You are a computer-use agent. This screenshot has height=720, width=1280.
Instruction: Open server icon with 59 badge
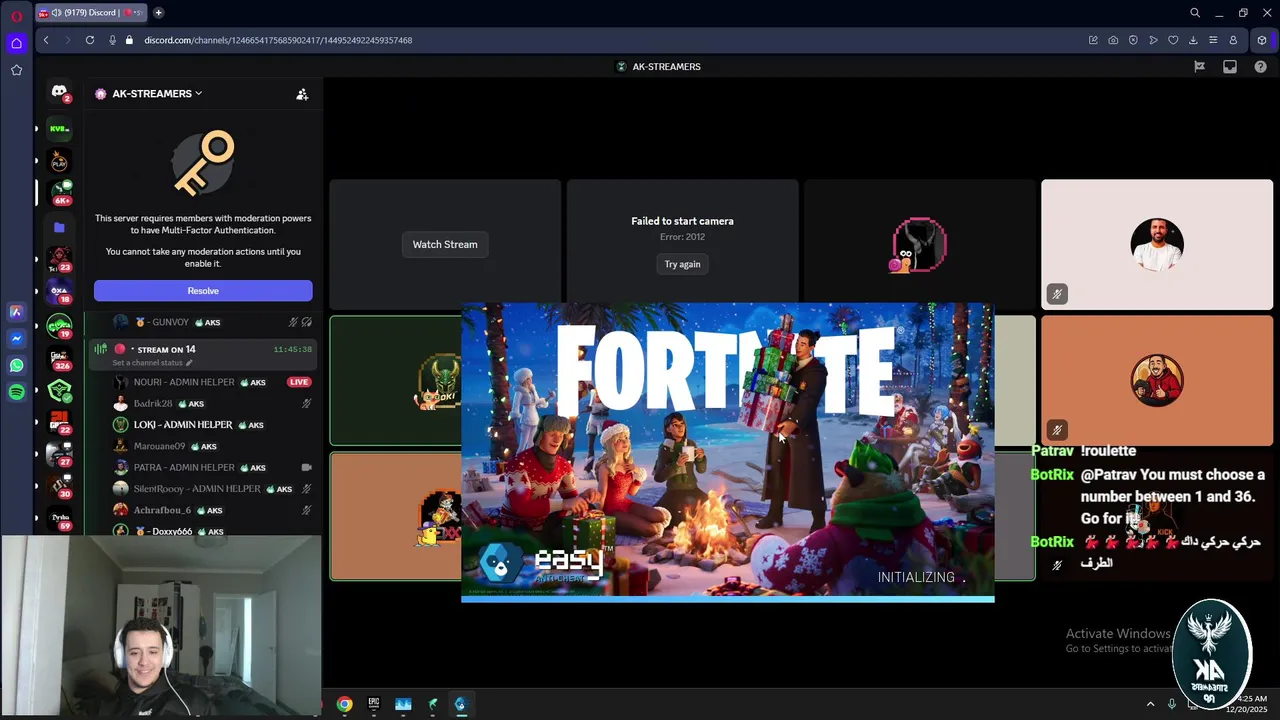59,519
